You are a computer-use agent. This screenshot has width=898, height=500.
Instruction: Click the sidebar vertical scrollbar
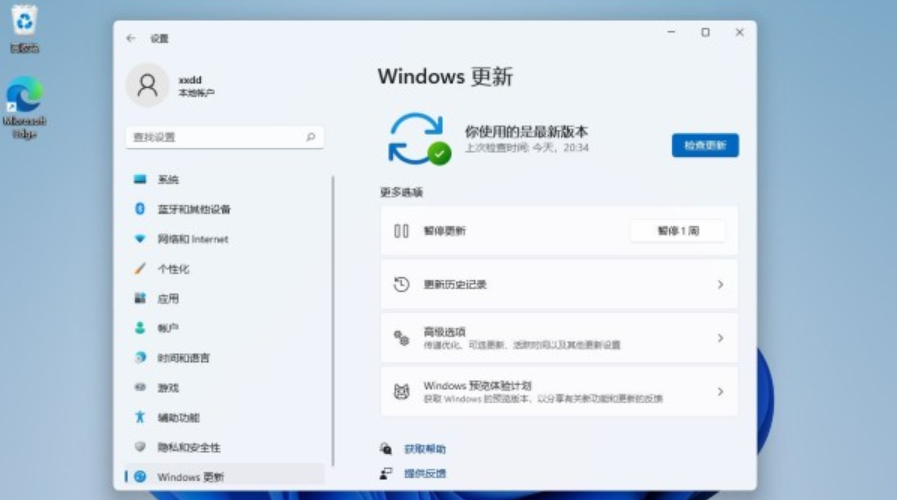pyautogui.click(x=333, y=321)
